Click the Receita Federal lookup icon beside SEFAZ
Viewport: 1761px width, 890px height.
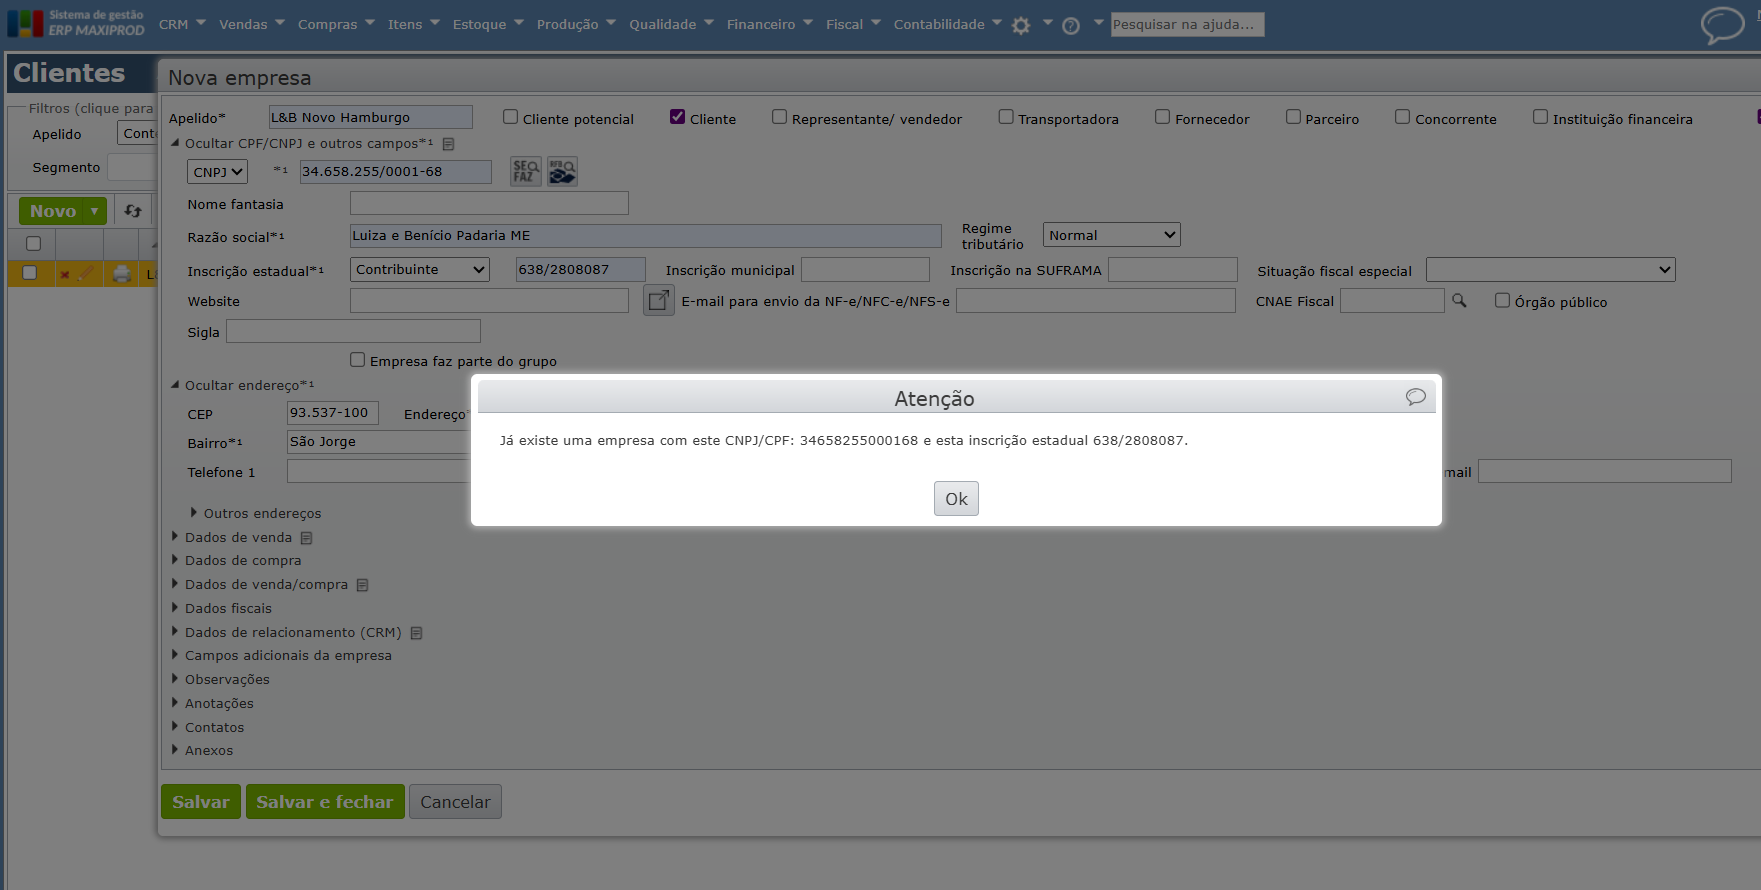563,172
